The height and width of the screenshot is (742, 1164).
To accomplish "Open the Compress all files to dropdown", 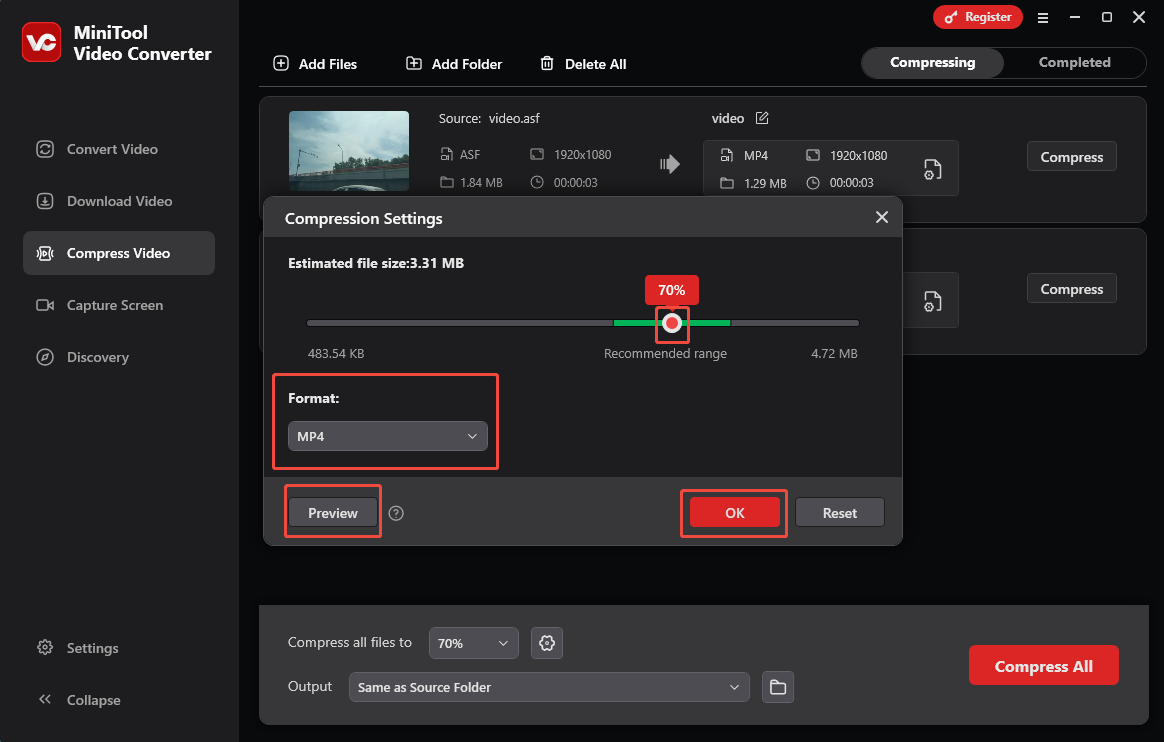I will click(x=473, y=643).
